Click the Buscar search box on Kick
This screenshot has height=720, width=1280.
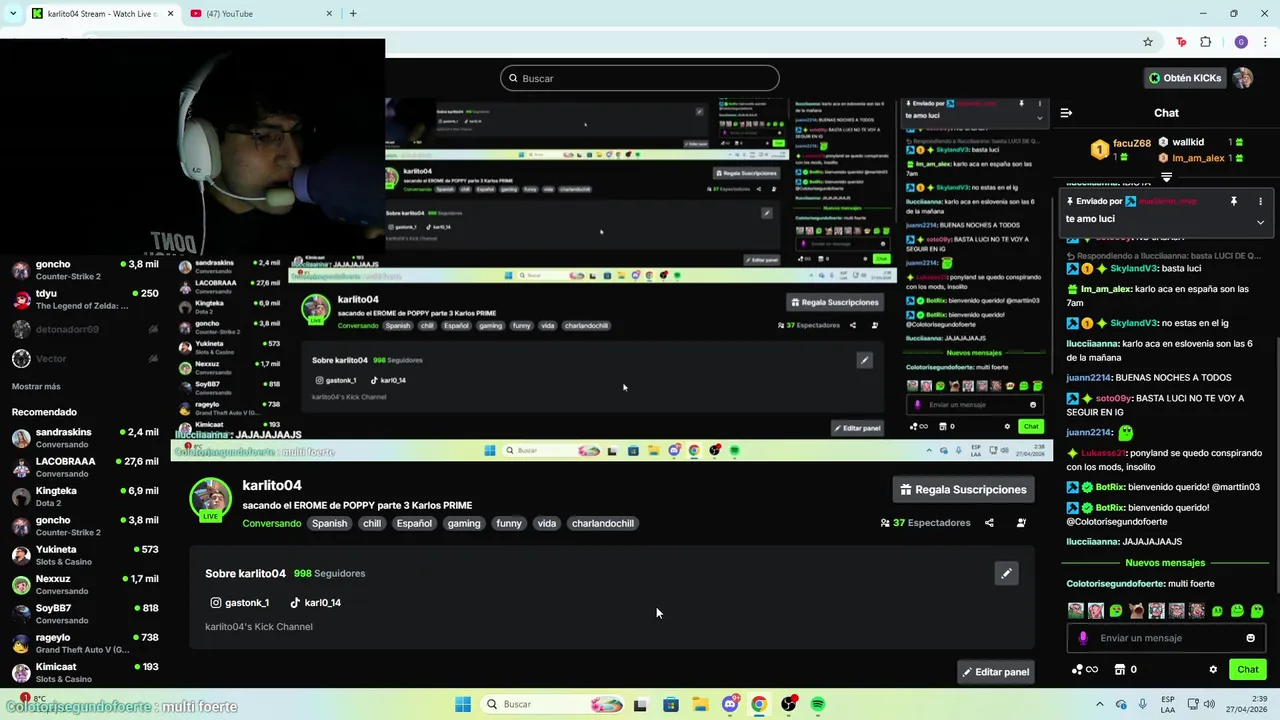coord(640,78)
